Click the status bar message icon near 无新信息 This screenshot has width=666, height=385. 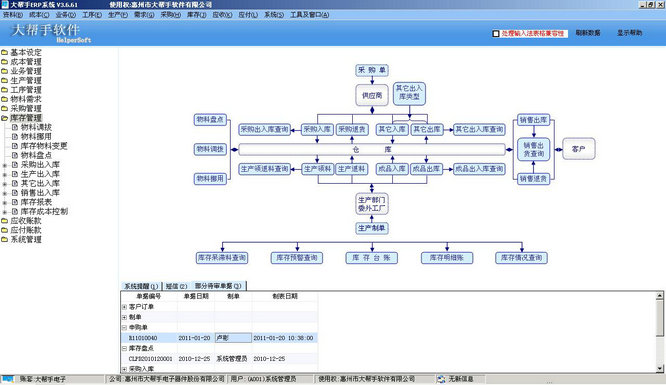441,379
